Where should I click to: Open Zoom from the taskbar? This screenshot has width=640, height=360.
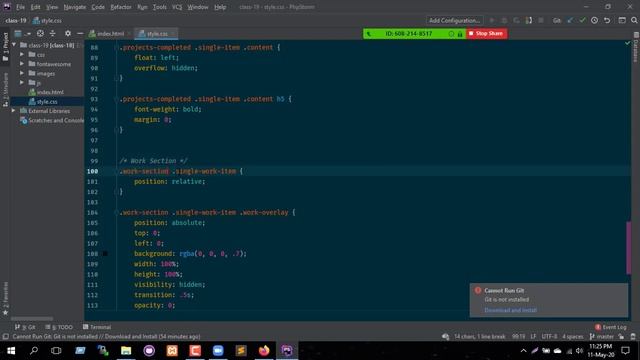(x=218, y=351)
